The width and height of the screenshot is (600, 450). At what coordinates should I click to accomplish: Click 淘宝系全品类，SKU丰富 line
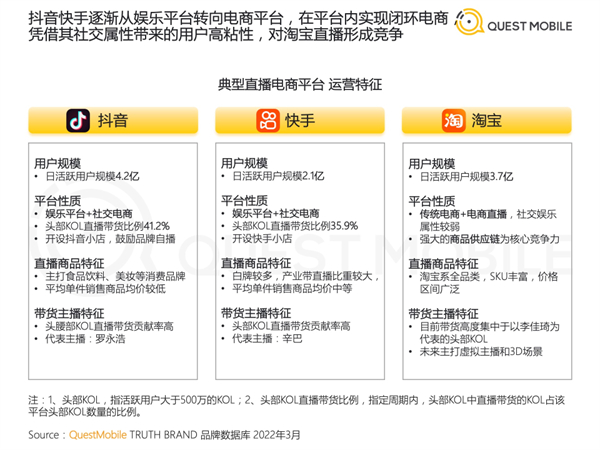click(488, 277)
